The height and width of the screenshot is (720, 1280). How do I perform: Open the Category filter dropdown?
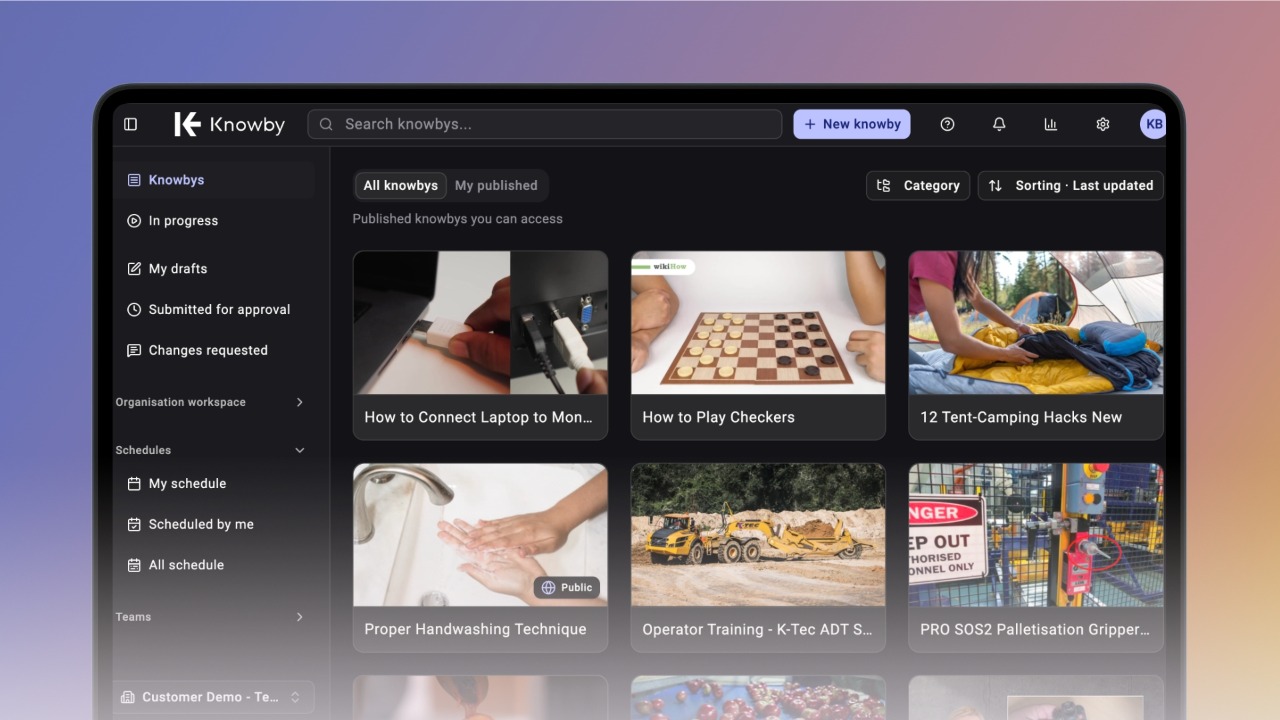pyautogui.click(x=918, y=185)
